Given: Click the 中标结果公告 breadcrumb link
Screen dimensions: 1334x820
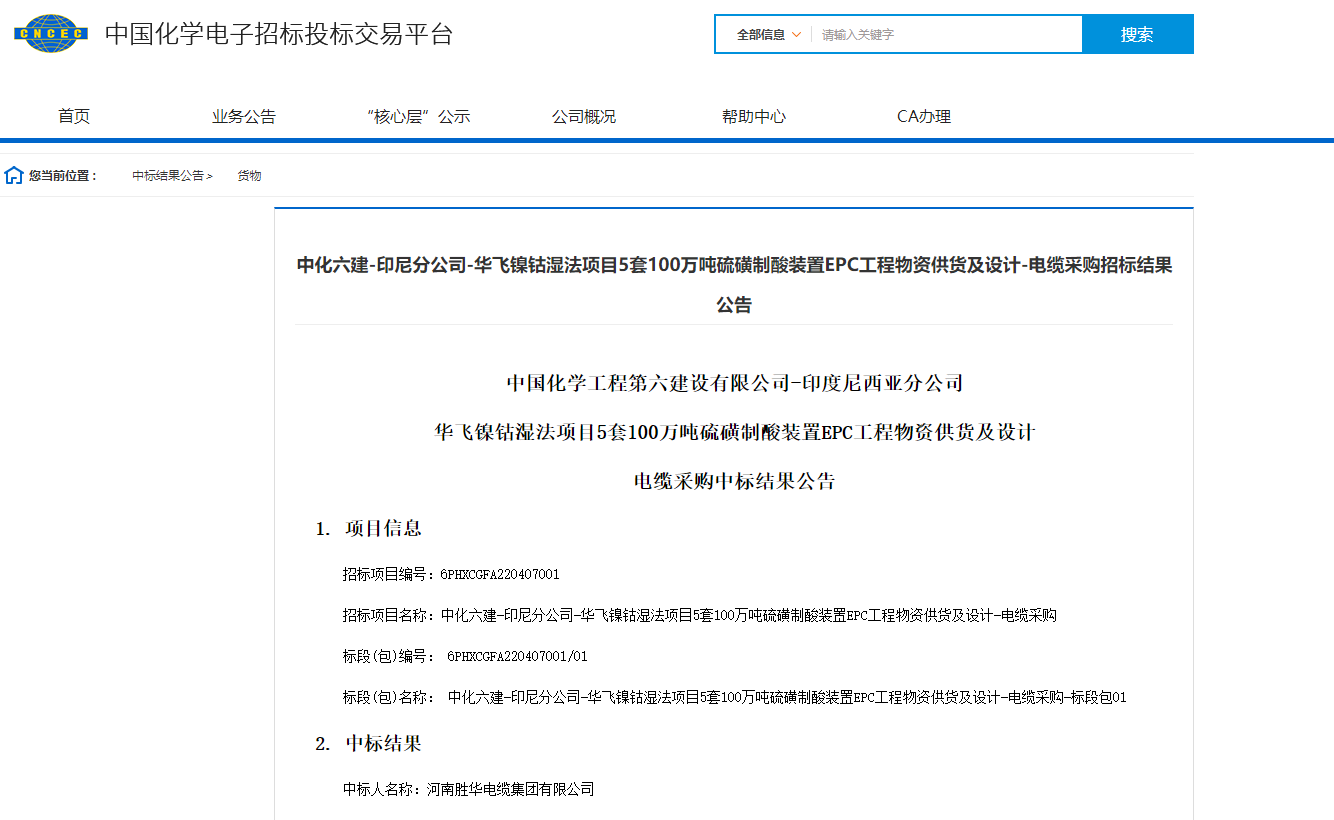Looking at the screenshot, I should 166,175.
